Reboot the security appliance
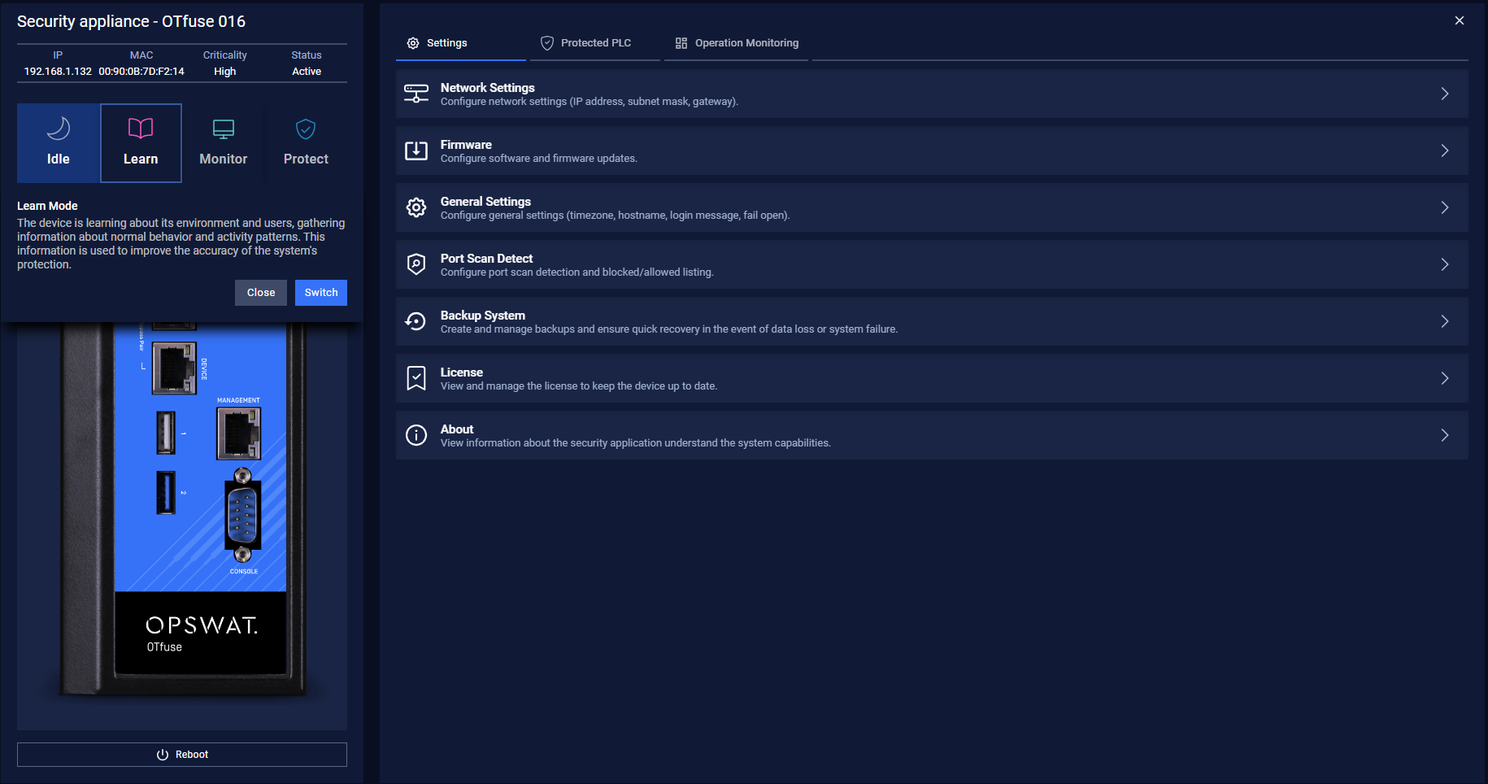Viewport: 1488px width, 784px height. coord(182,754)
